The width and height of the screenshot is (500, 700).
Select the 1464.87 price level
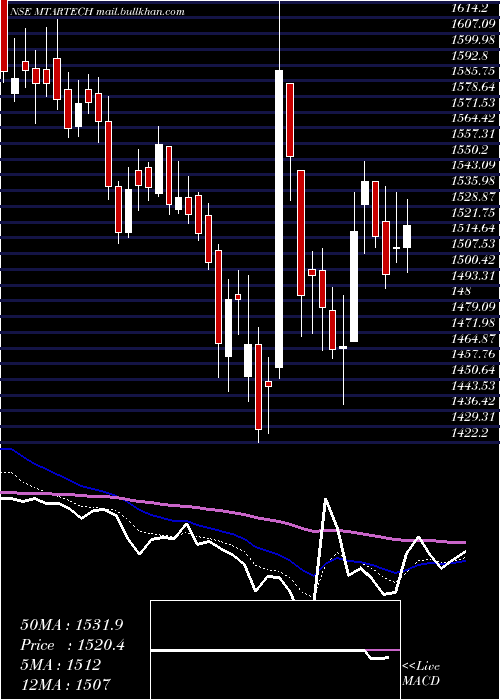[x=473, y=338]
